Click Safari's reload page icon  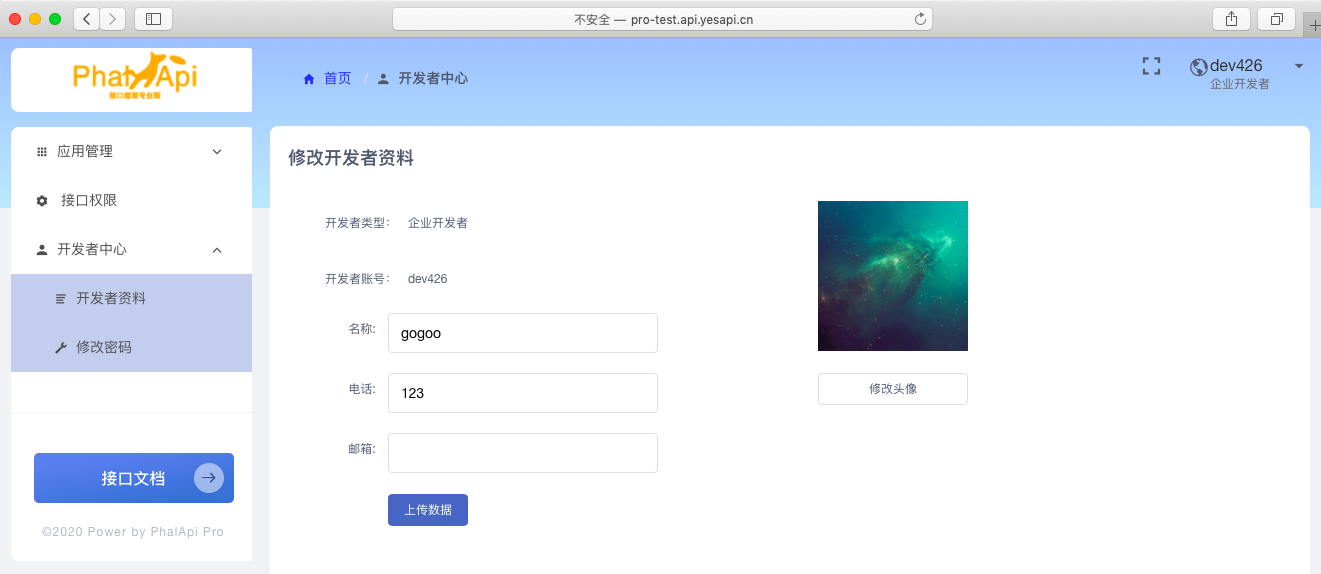pyautogui.click(x=920, y=19)
